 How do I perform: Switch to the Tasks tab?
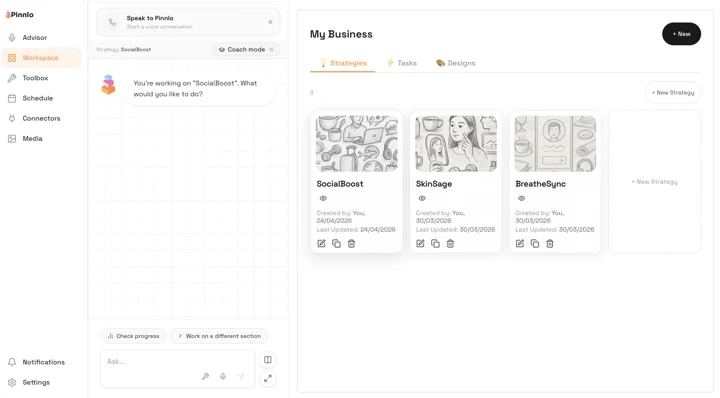[402, 63]
